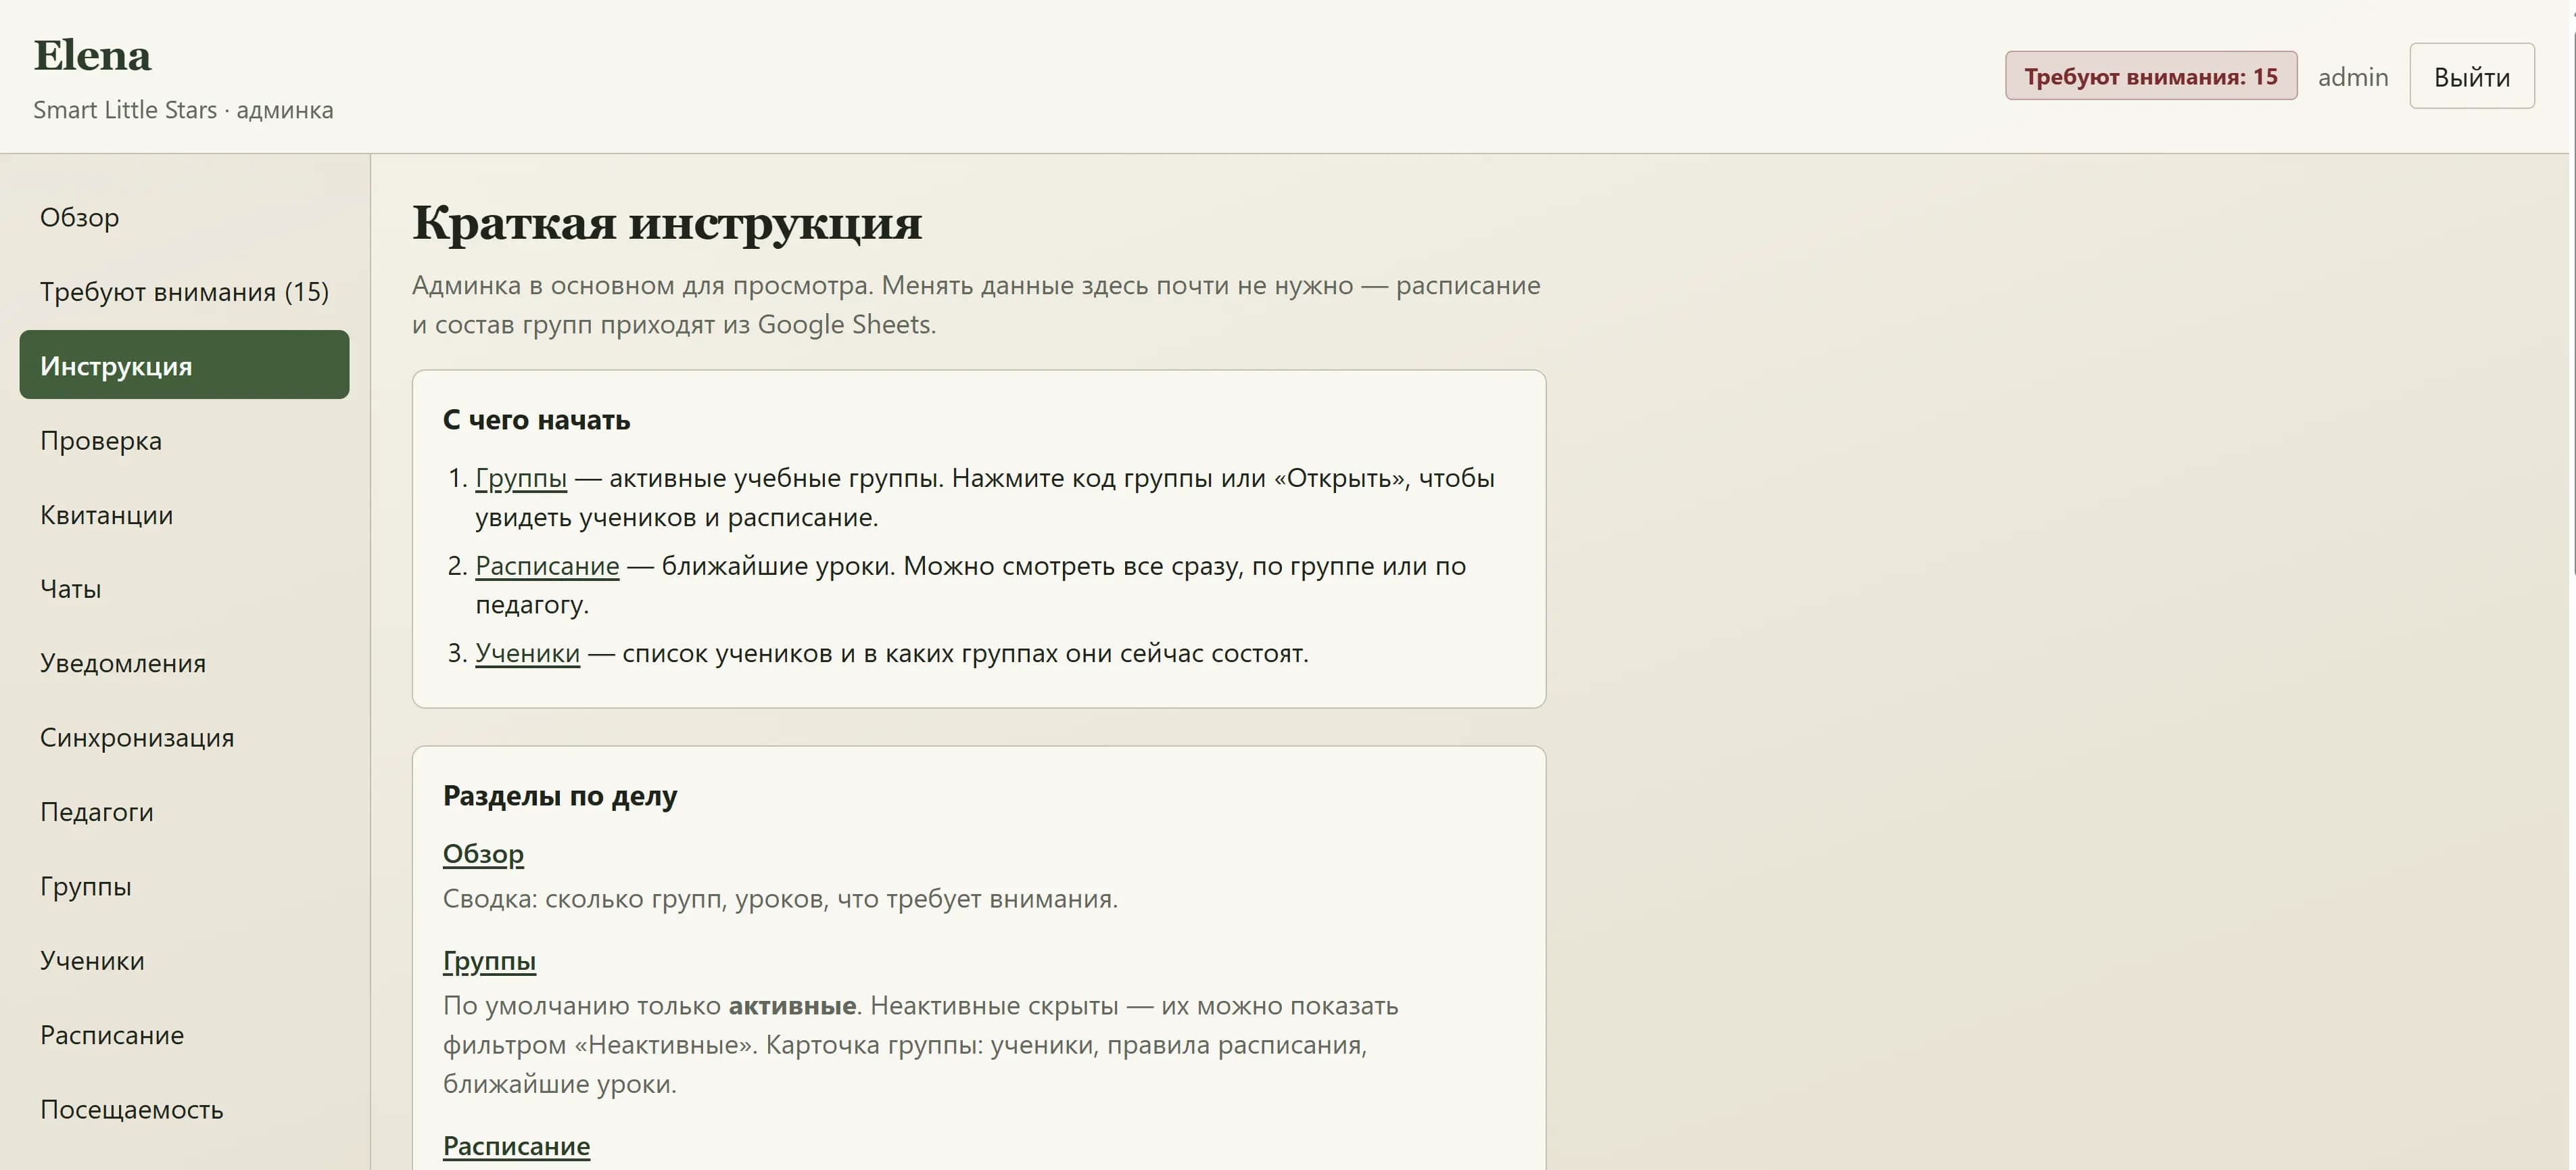2576x1170 pixels.
Task: Open Группы link under Разделы по делу
Action: (489, 961)
